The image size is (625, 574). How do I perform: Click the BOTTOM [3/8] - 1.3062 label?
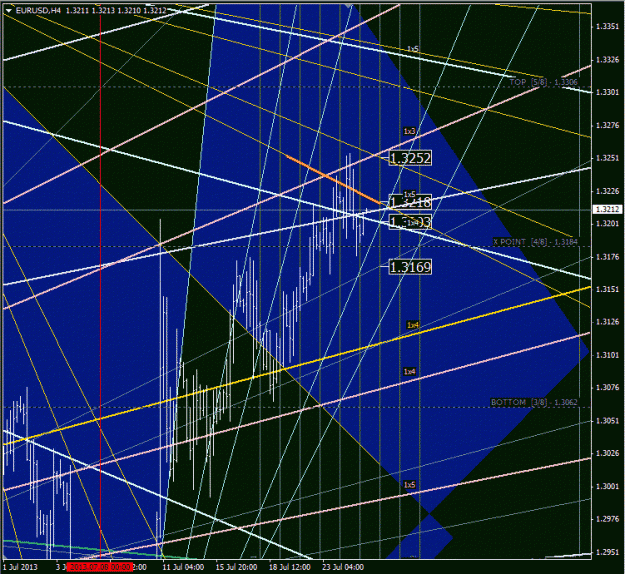[534, 402]
